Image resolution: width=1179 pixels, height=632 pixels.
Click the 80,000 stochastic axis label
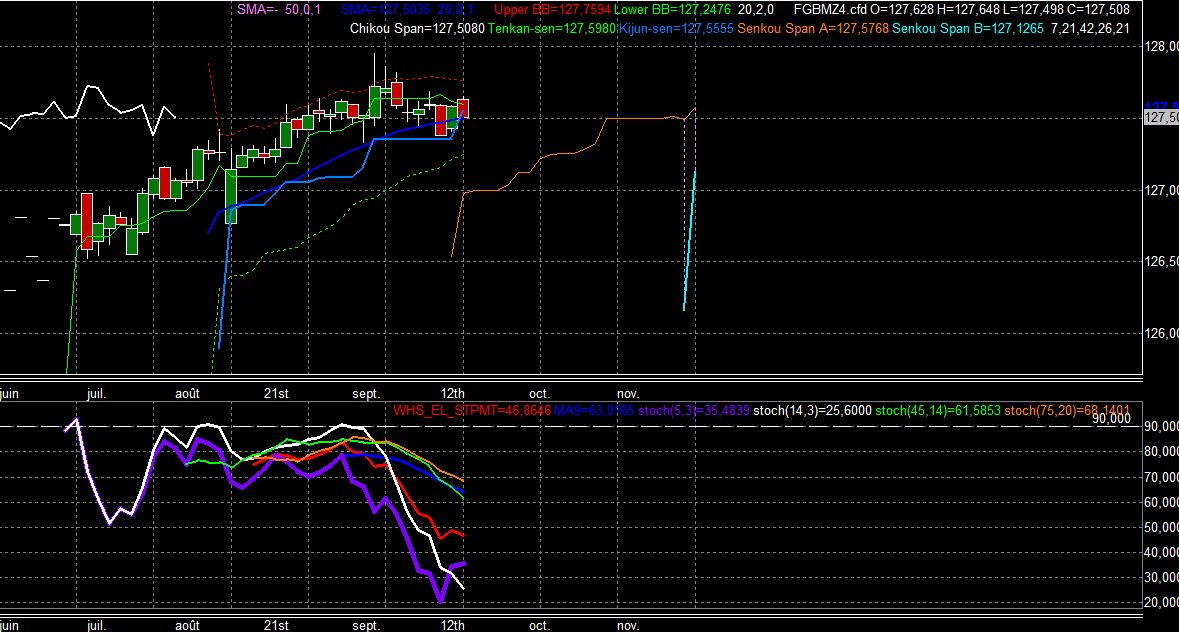[1161, 452]
